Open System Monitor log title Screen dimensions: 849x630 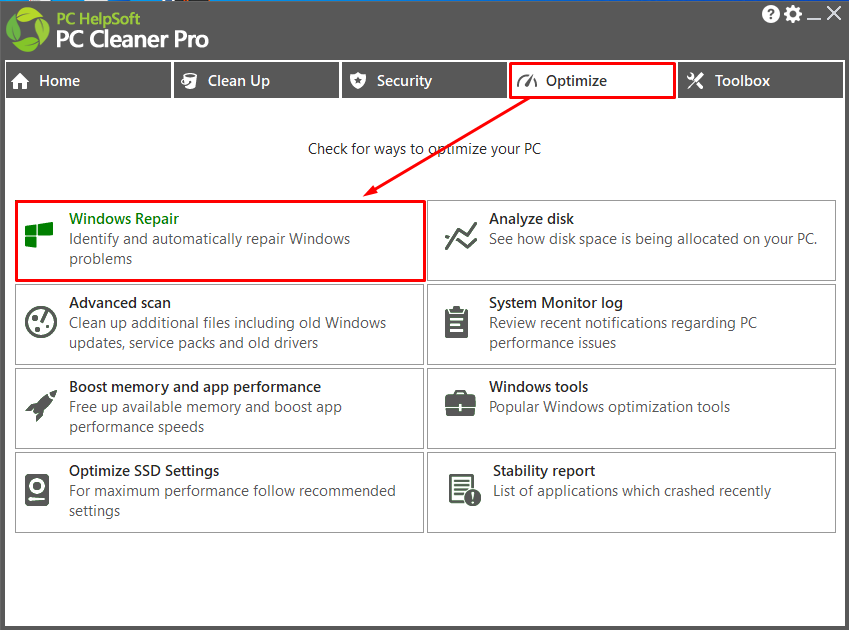[556, 303]
